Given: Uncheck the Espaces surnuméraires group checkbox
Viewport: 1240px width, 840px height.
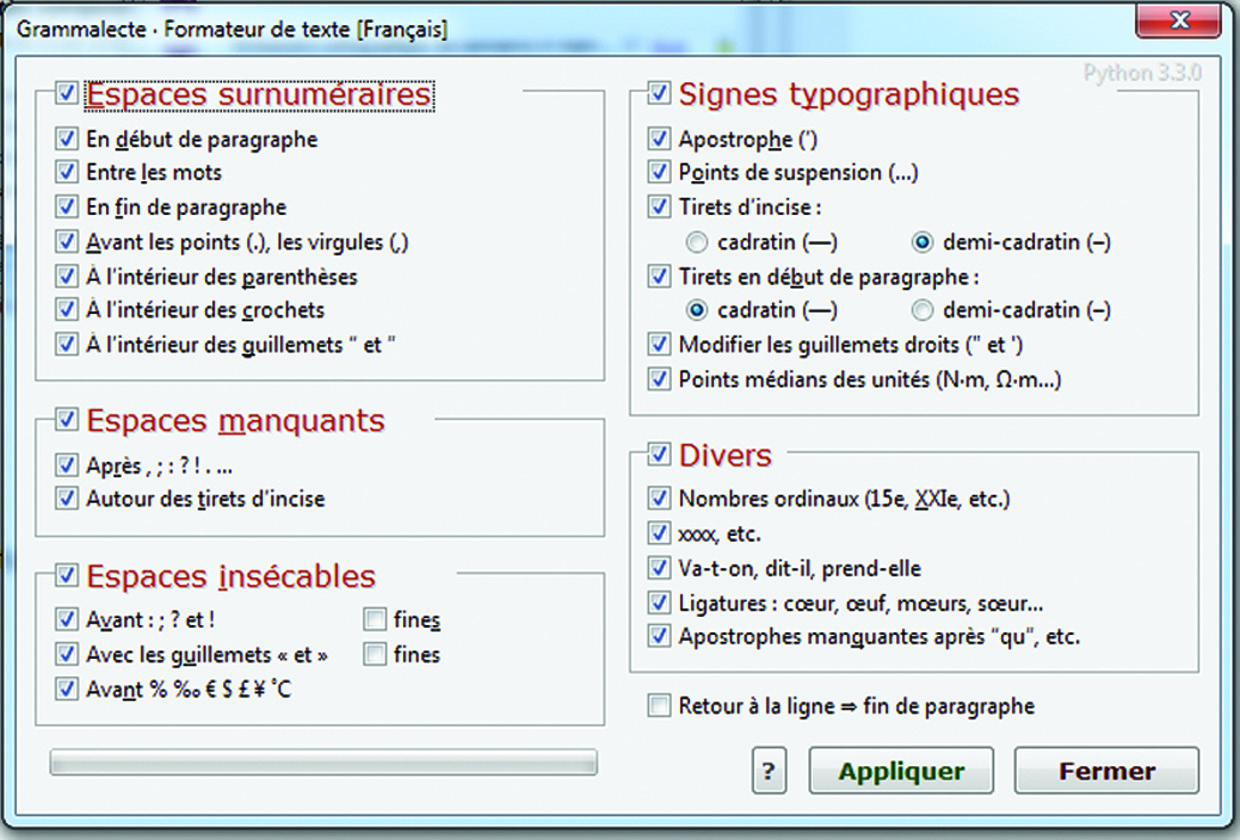Looking at the screenshot, I should click(x=67, y=94).
